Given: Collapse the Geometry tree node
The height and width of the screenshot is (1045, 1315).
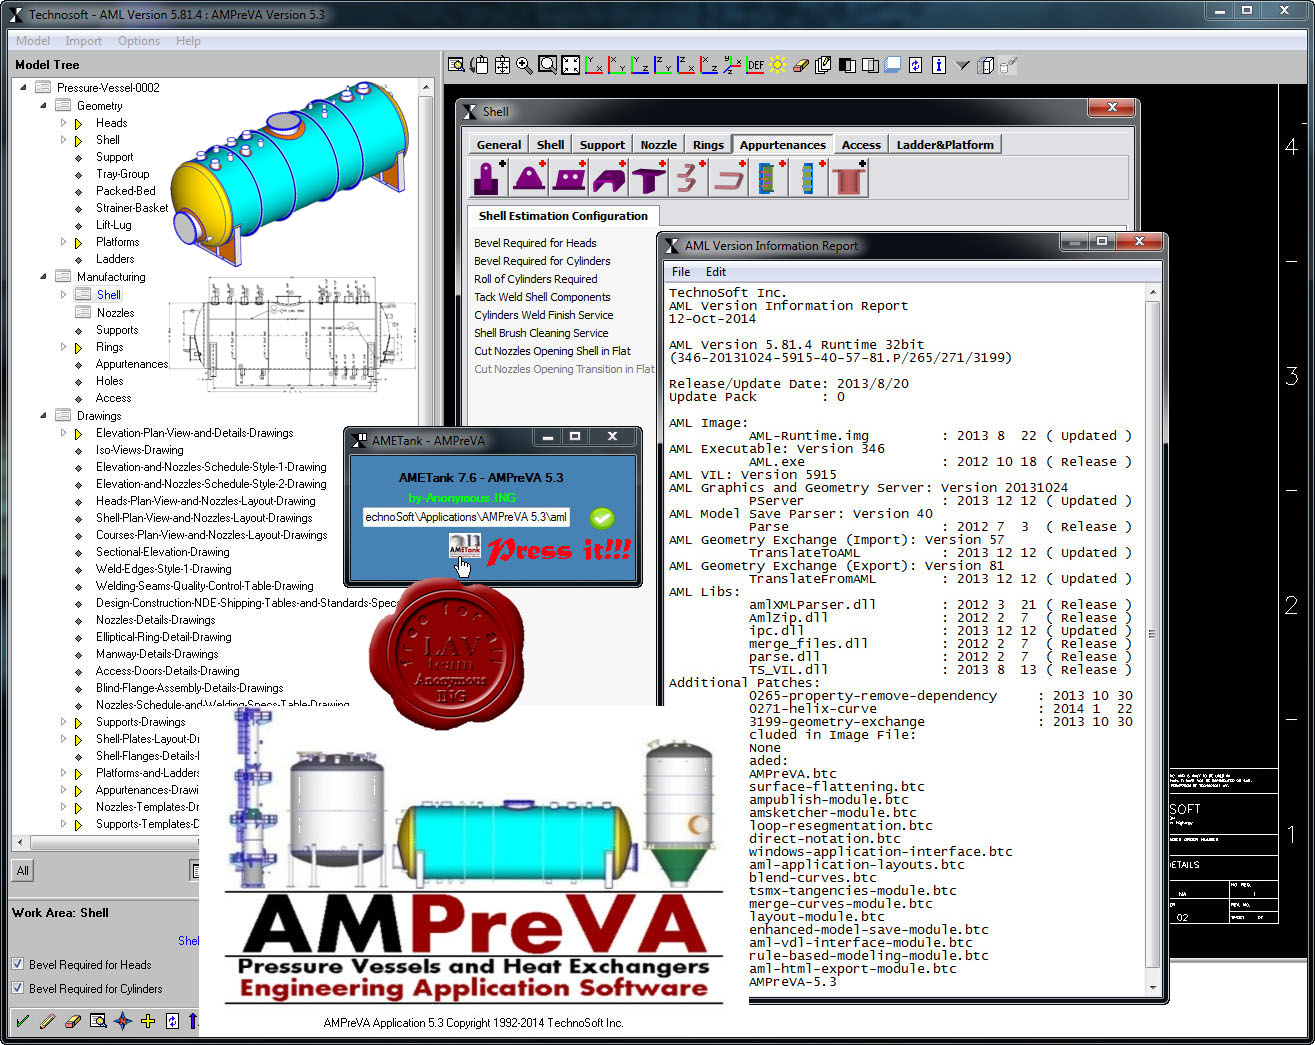Looking at the screenshot, I should click(x=43, y=105).
